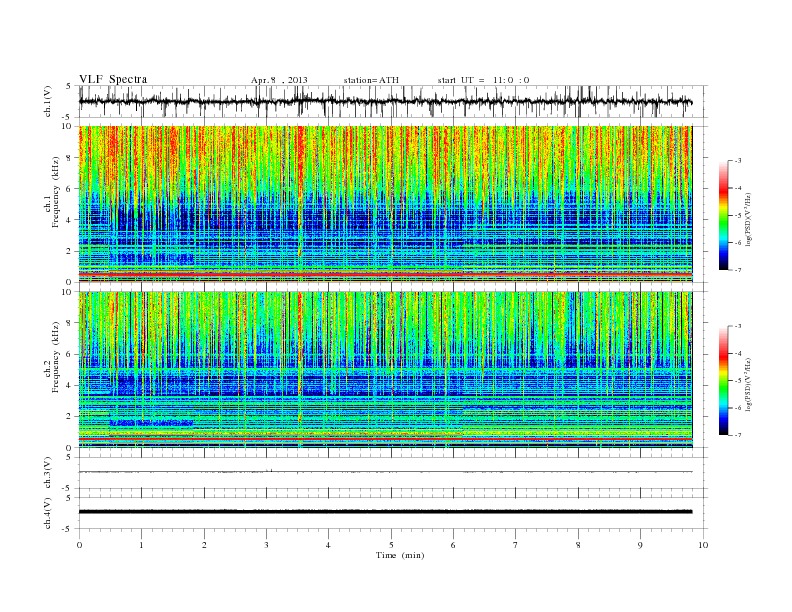The image size is (792, 612).
Task: Click inside the ch.2 spectrogram panel
Action: pos(385,370)
